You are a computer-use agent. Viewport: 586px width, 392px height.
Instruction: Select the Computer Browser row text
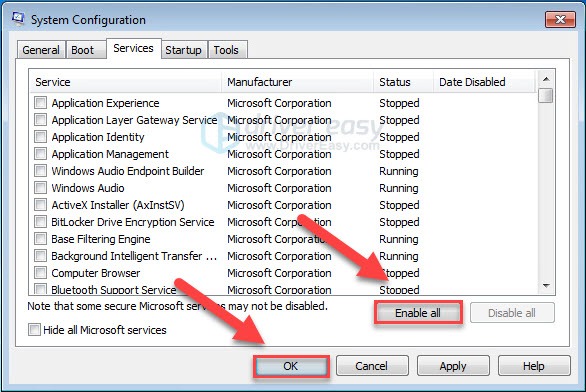[96, 273]
